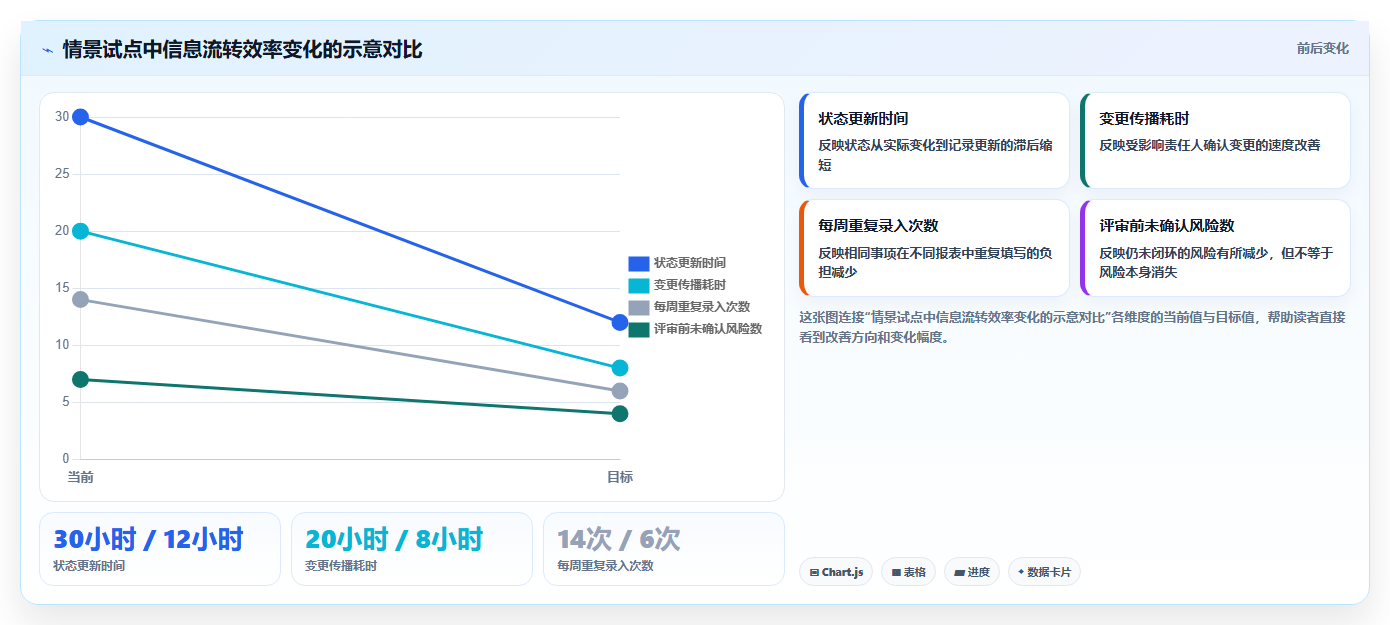
Task: Click y-axis tick label 25
Action: tap(62, 174)
